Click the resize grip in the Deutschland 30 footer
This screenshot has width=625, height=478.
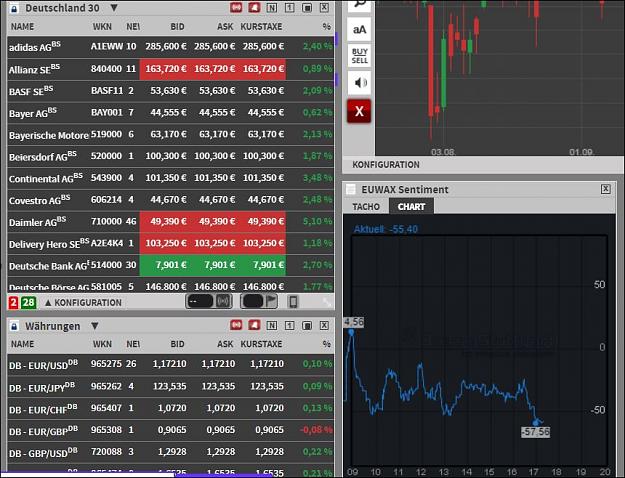[x=327, y=303]
